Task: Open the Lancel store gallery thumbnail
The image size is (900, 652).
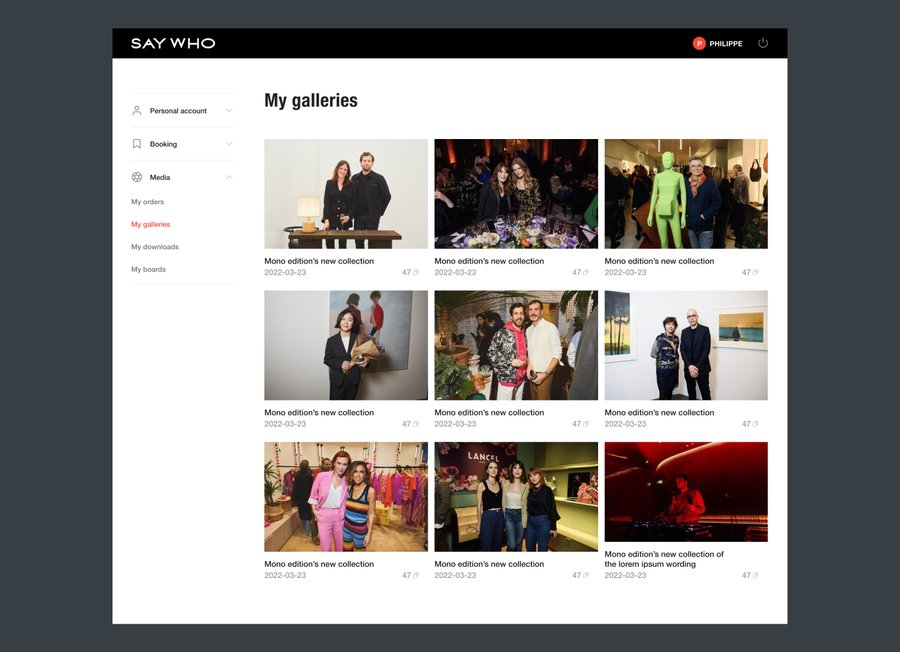Action: point(516,497)
